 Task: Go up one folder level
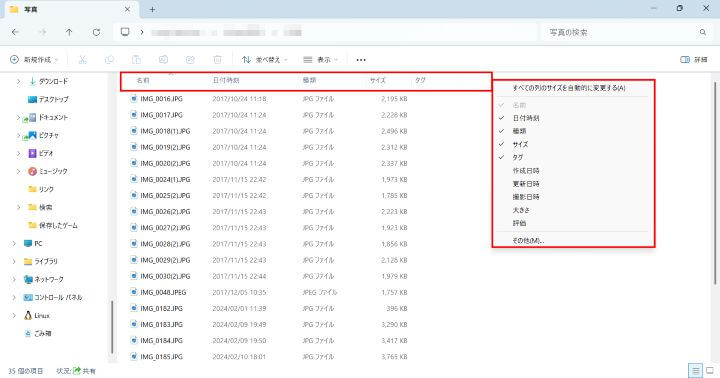coord(69,32)
